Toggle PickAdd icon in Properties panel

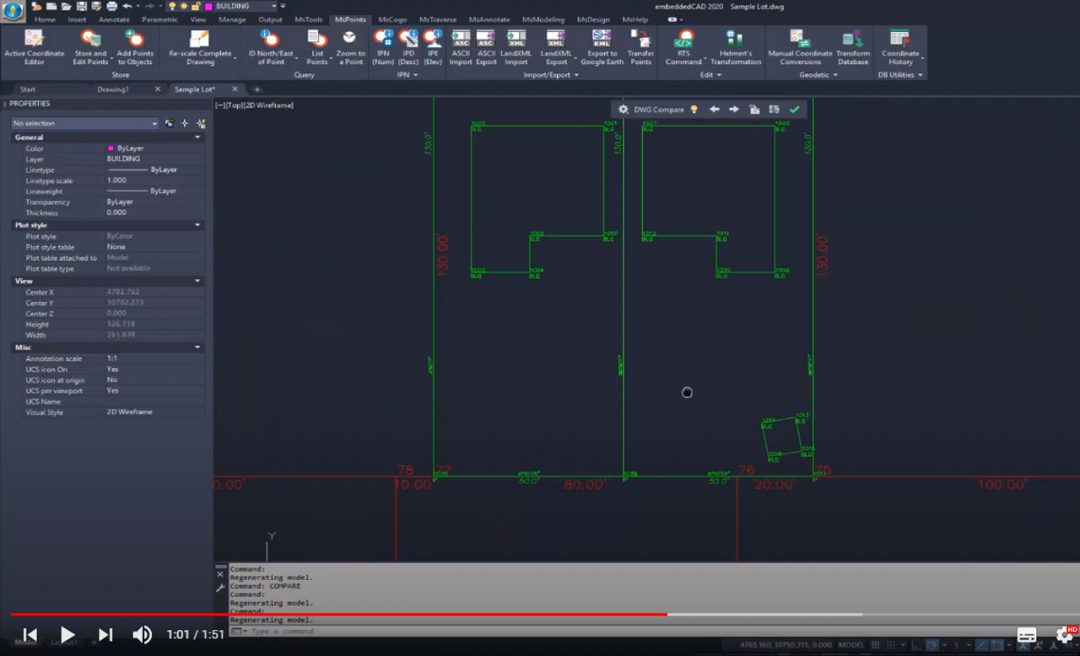170,123
